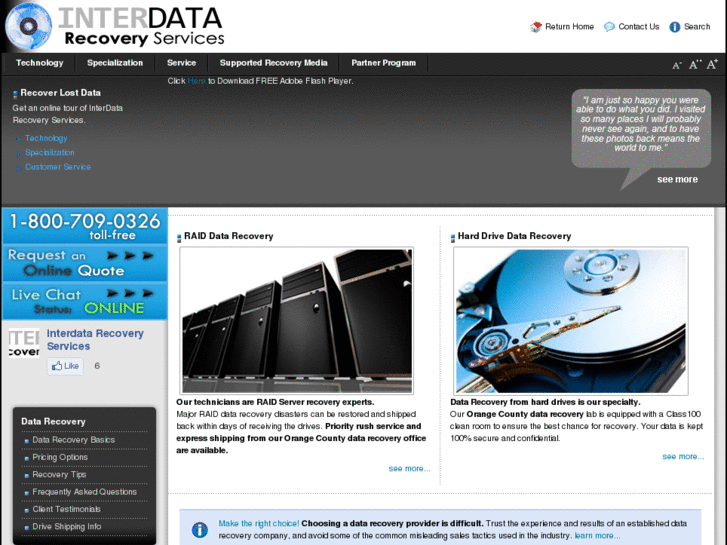Click 'see more' under the testimonial
727x545 pixels.
point(677,180)
